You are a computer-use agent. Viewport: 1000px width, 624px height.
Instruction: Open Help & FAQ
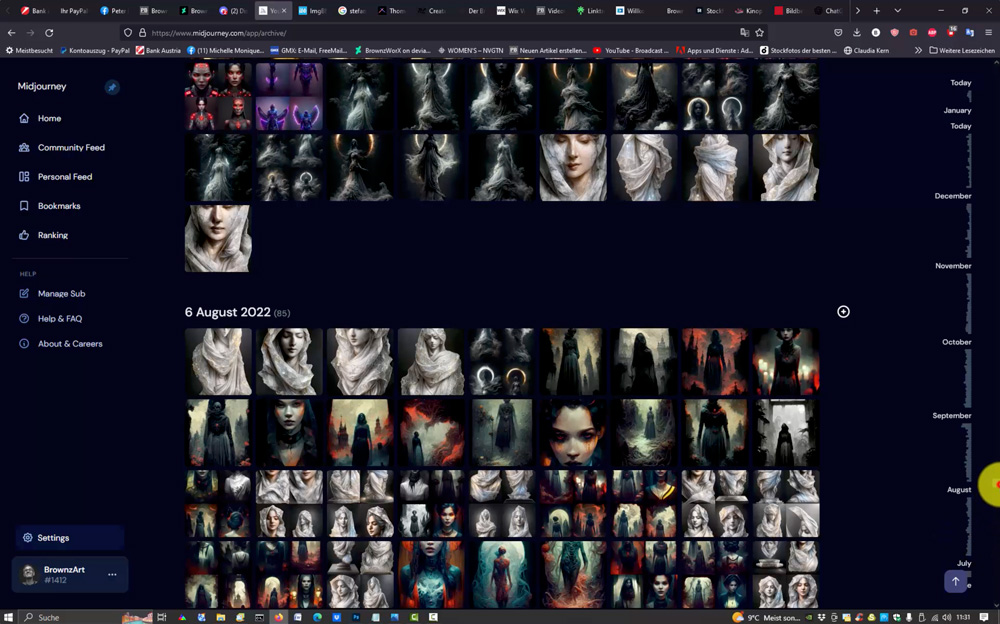[59, 319]
